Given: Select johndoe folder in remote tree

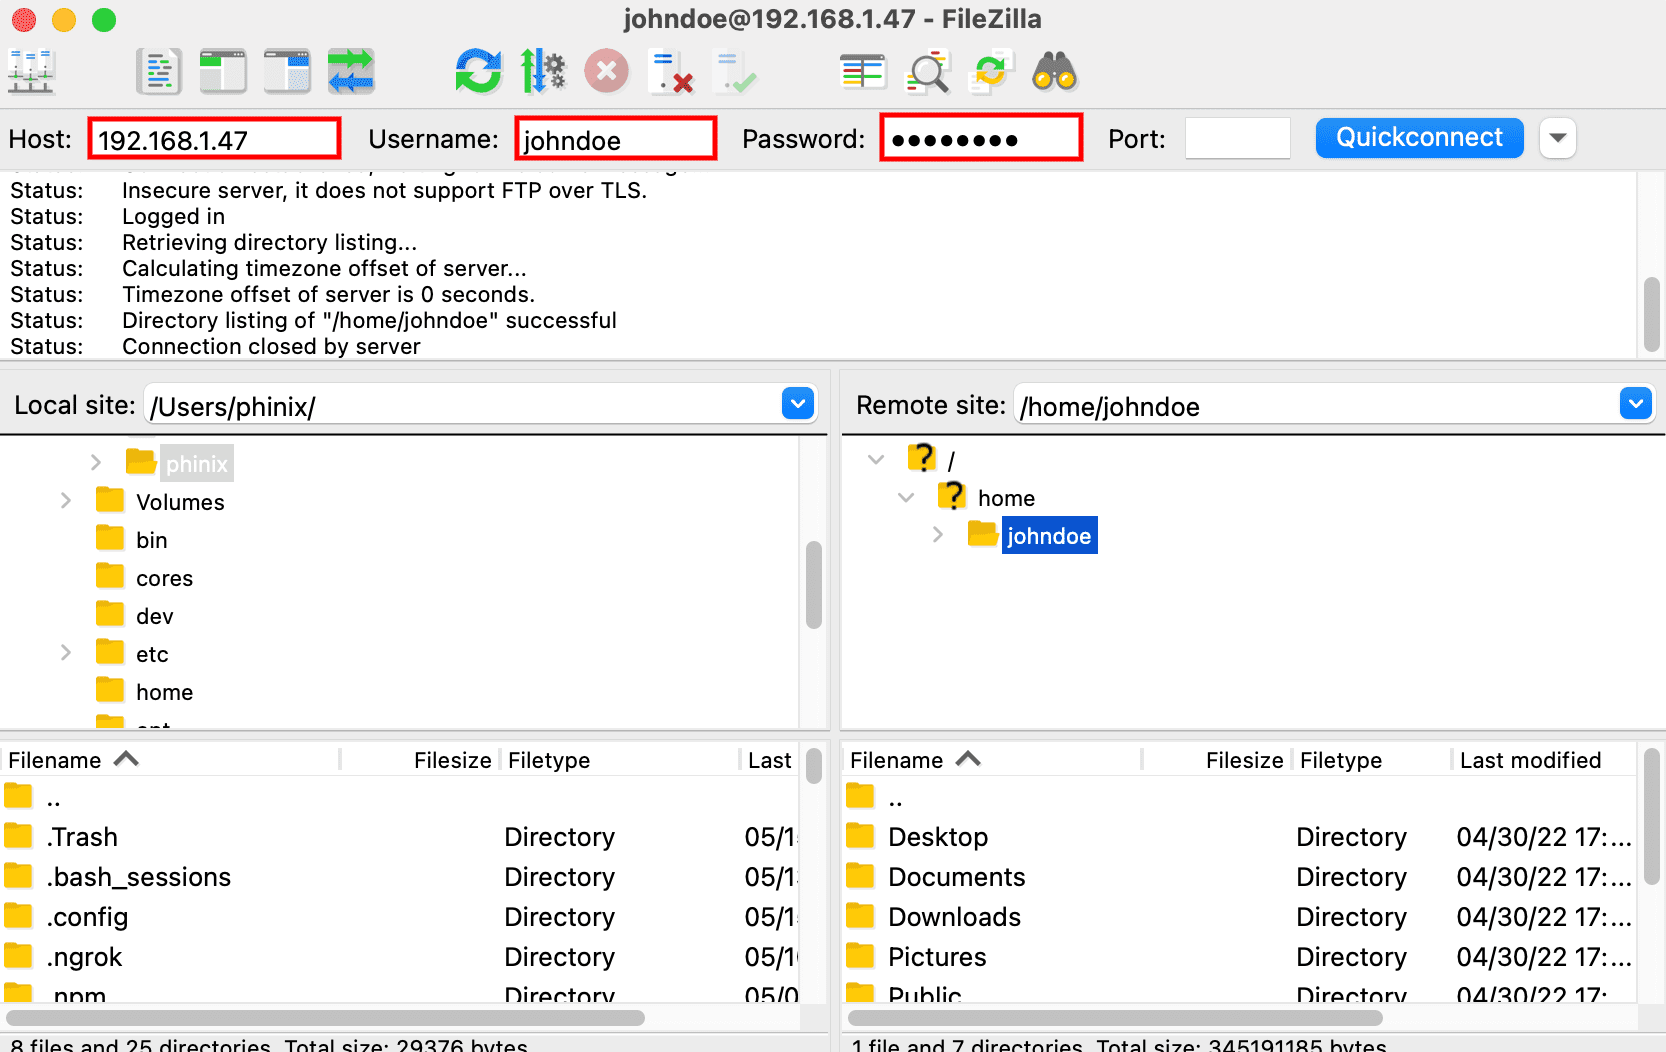Looking at the screenshot, I should point(1049,535).
